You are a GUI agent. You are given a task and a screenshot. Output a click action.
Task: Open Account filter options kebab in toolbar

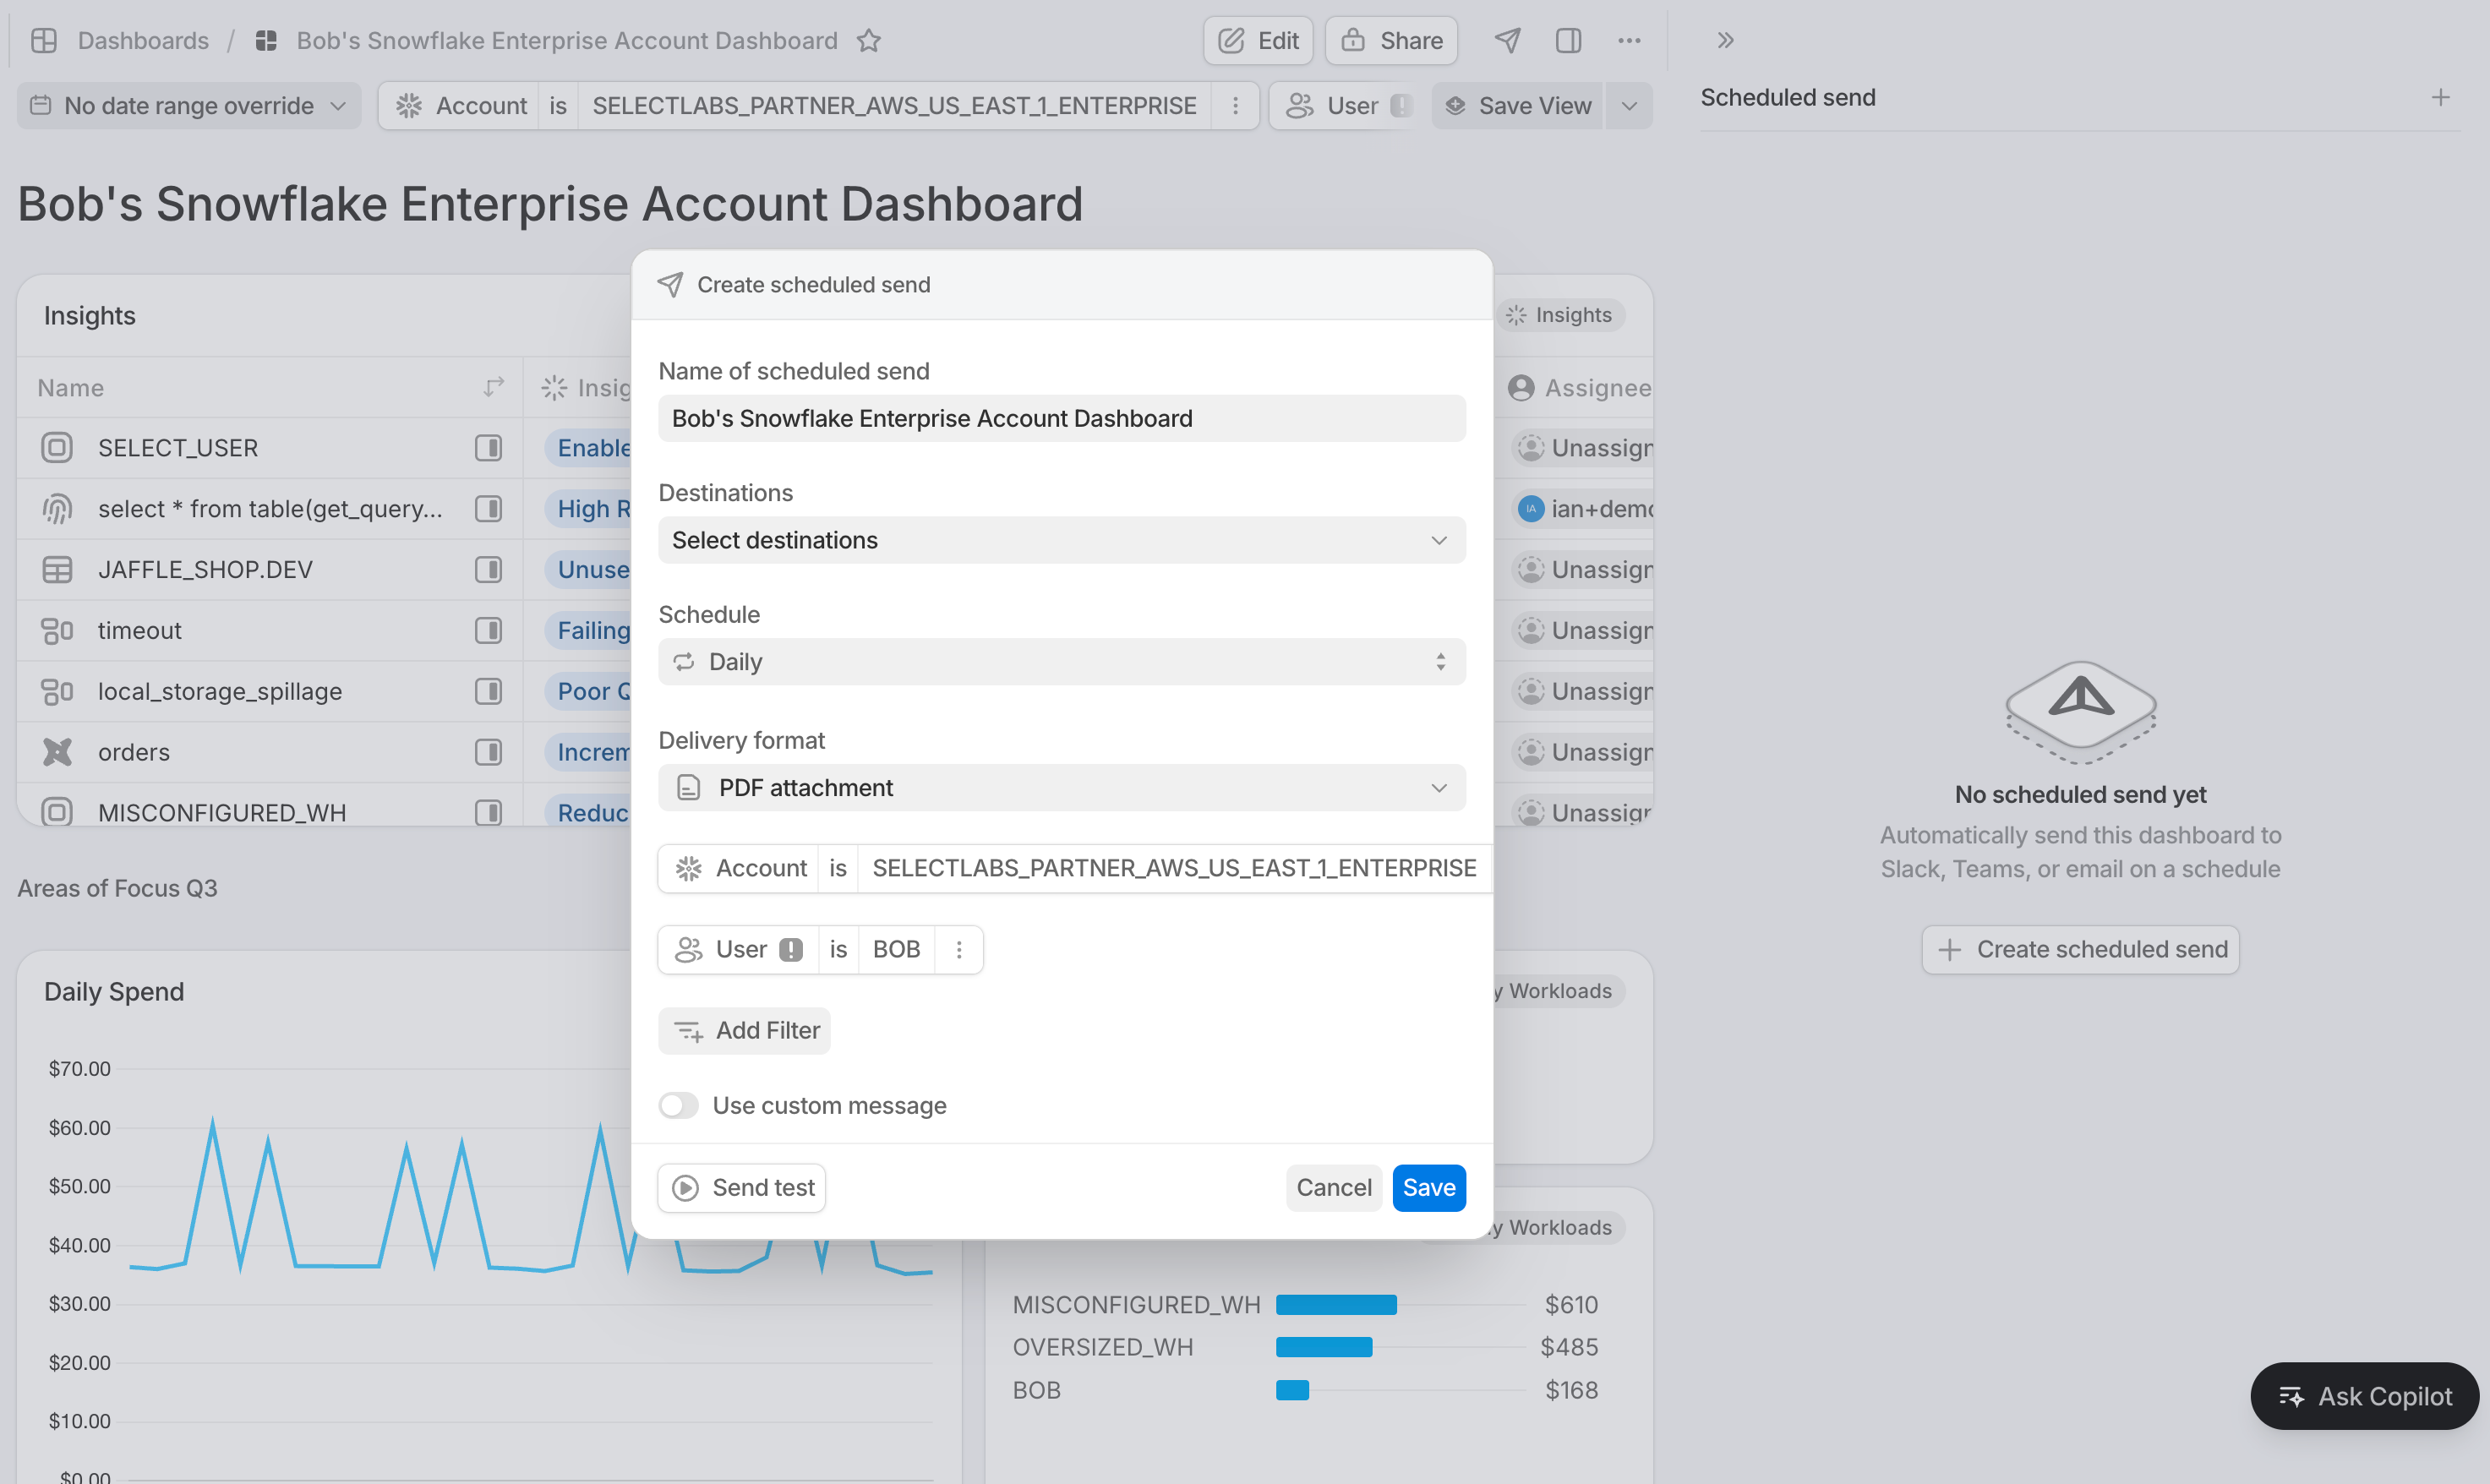point(1235,105)
